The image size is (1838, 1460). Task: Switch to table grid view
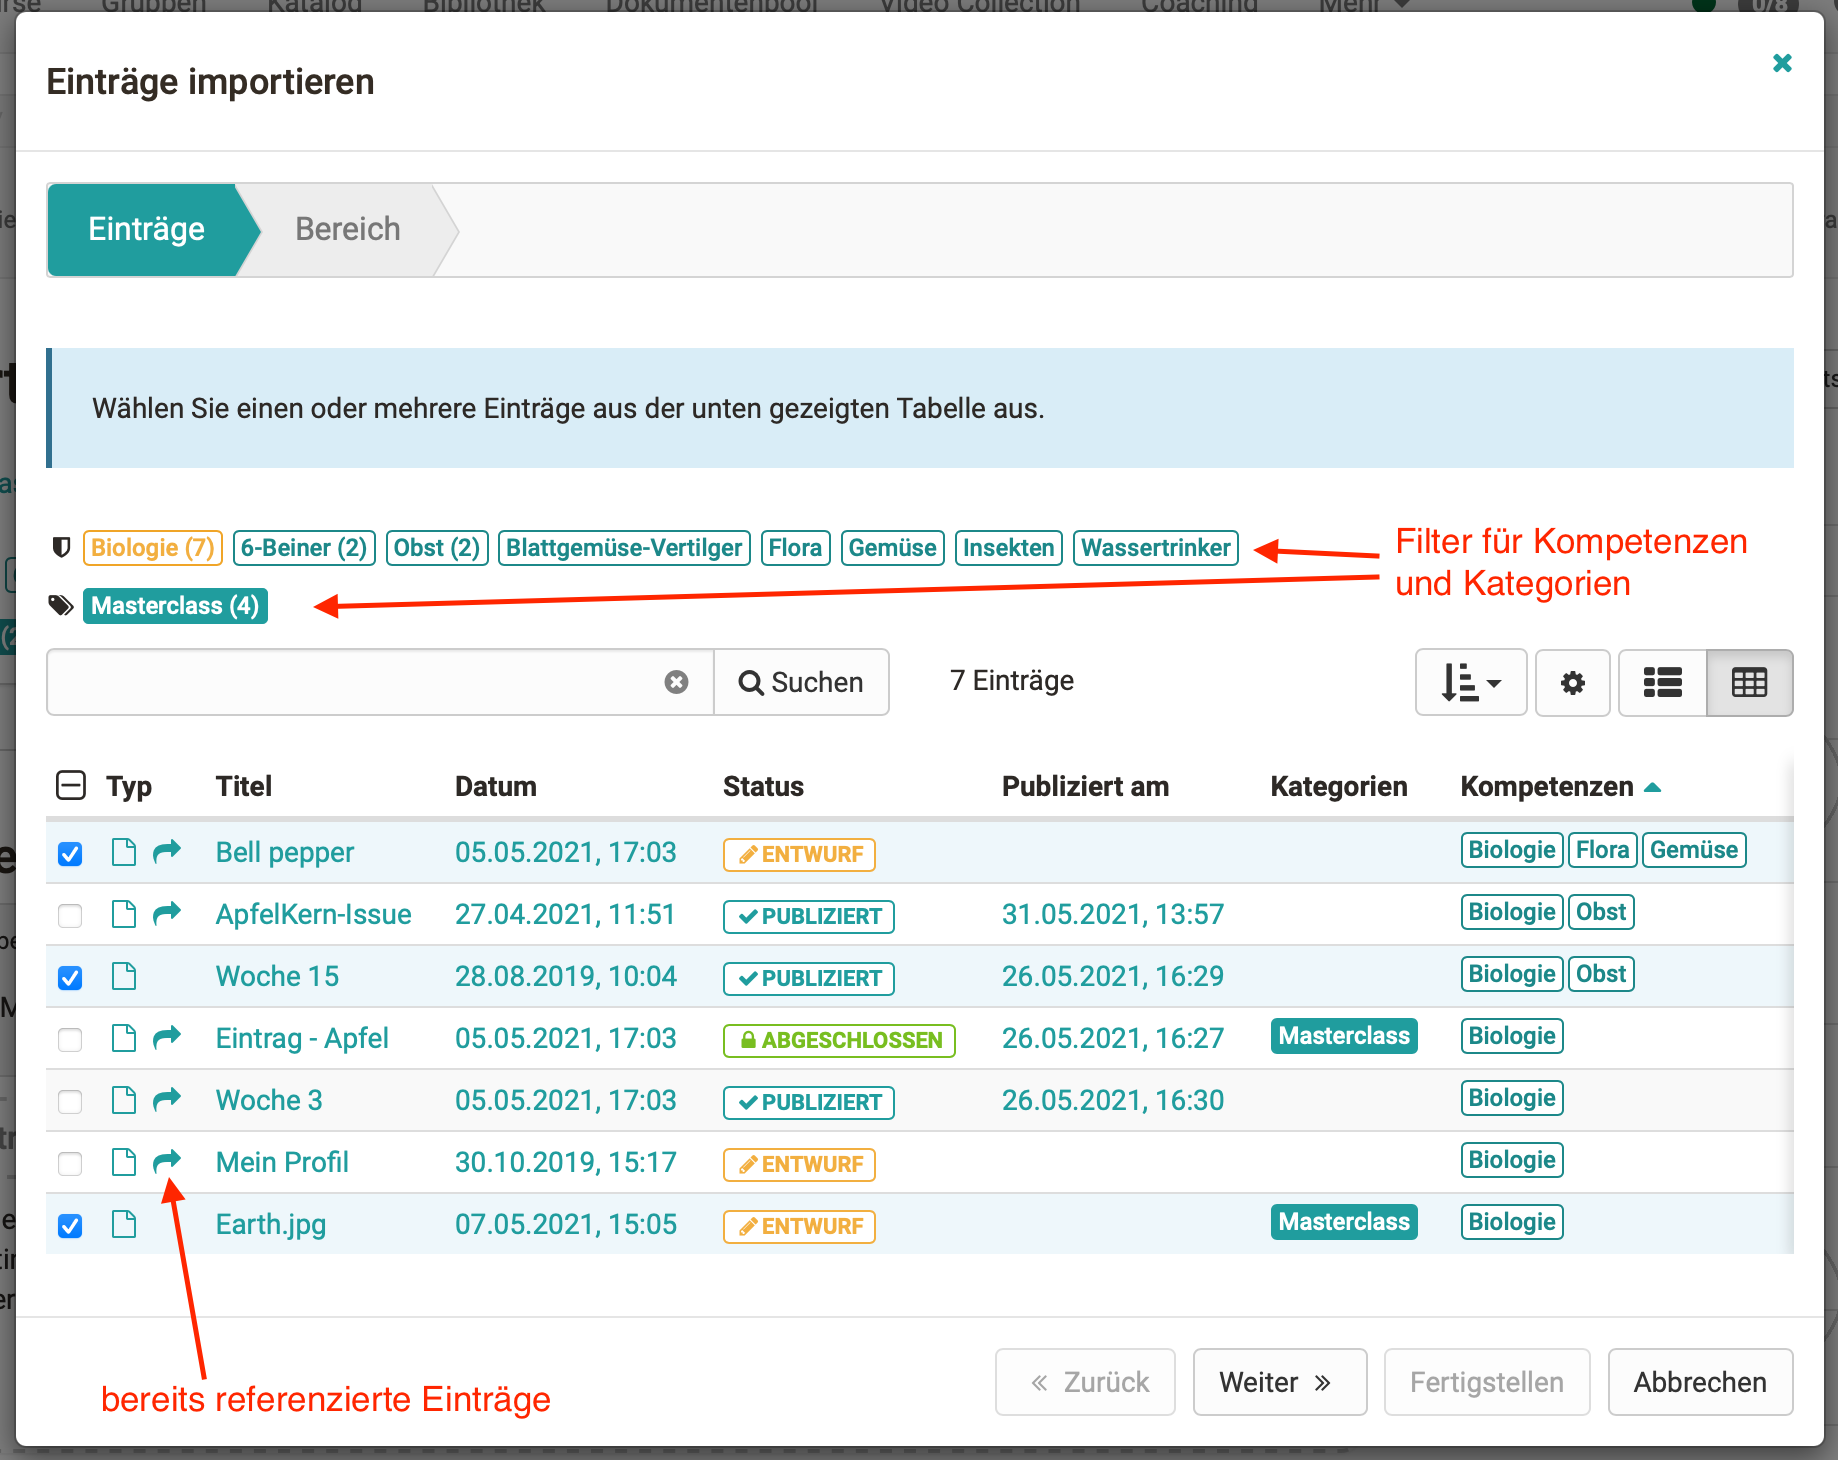(1749, 683)
